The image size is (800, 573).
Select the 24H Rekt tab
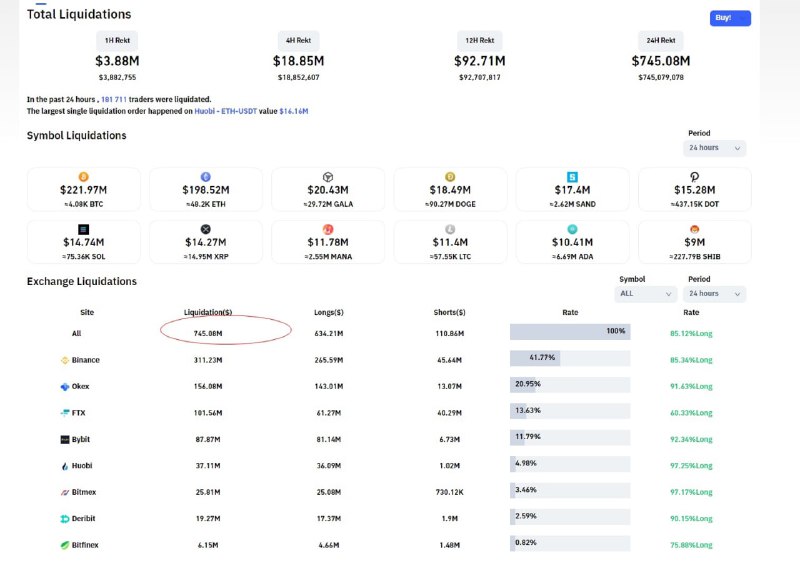661,40
